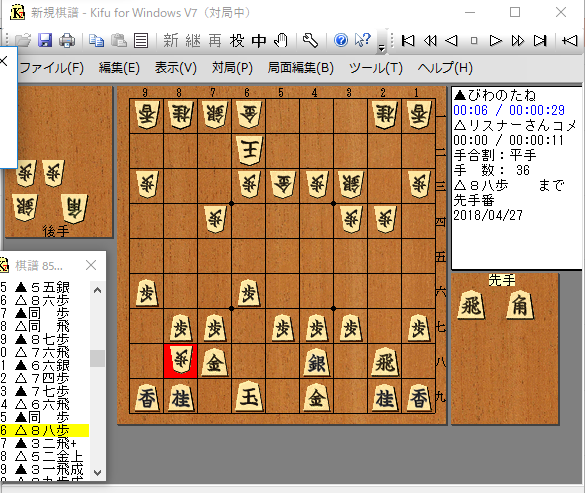Copy the kifu to clipboard
585x493 pixels.
(97, 40)
